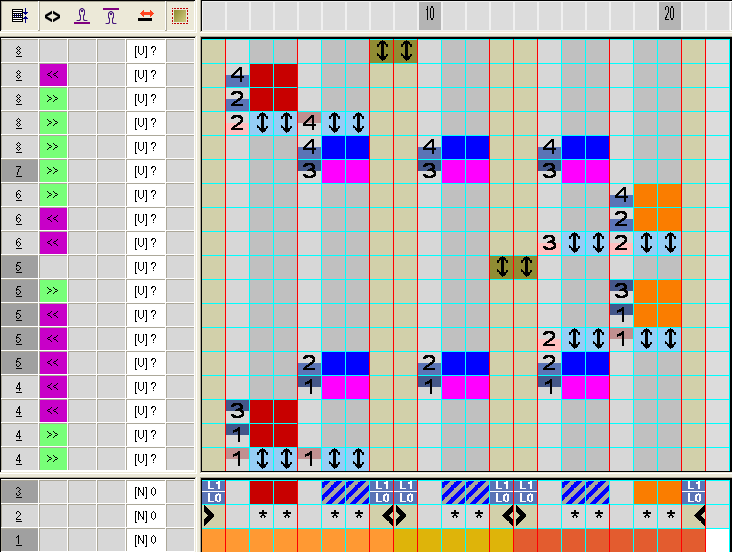Viewport: 732px width, 552px height.
Task: Click the angle brackets direction icon
Action: (x=52, y=16)
